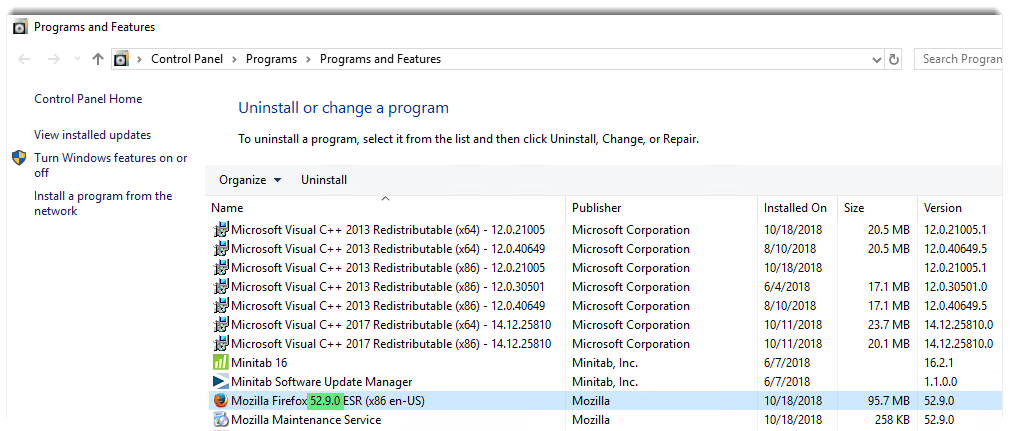Click installer icon of Visual C++ 2013 (x86) 12.0.30501
The height and width of the screenshot is (431, 1010).
click(x=221, y=287)
